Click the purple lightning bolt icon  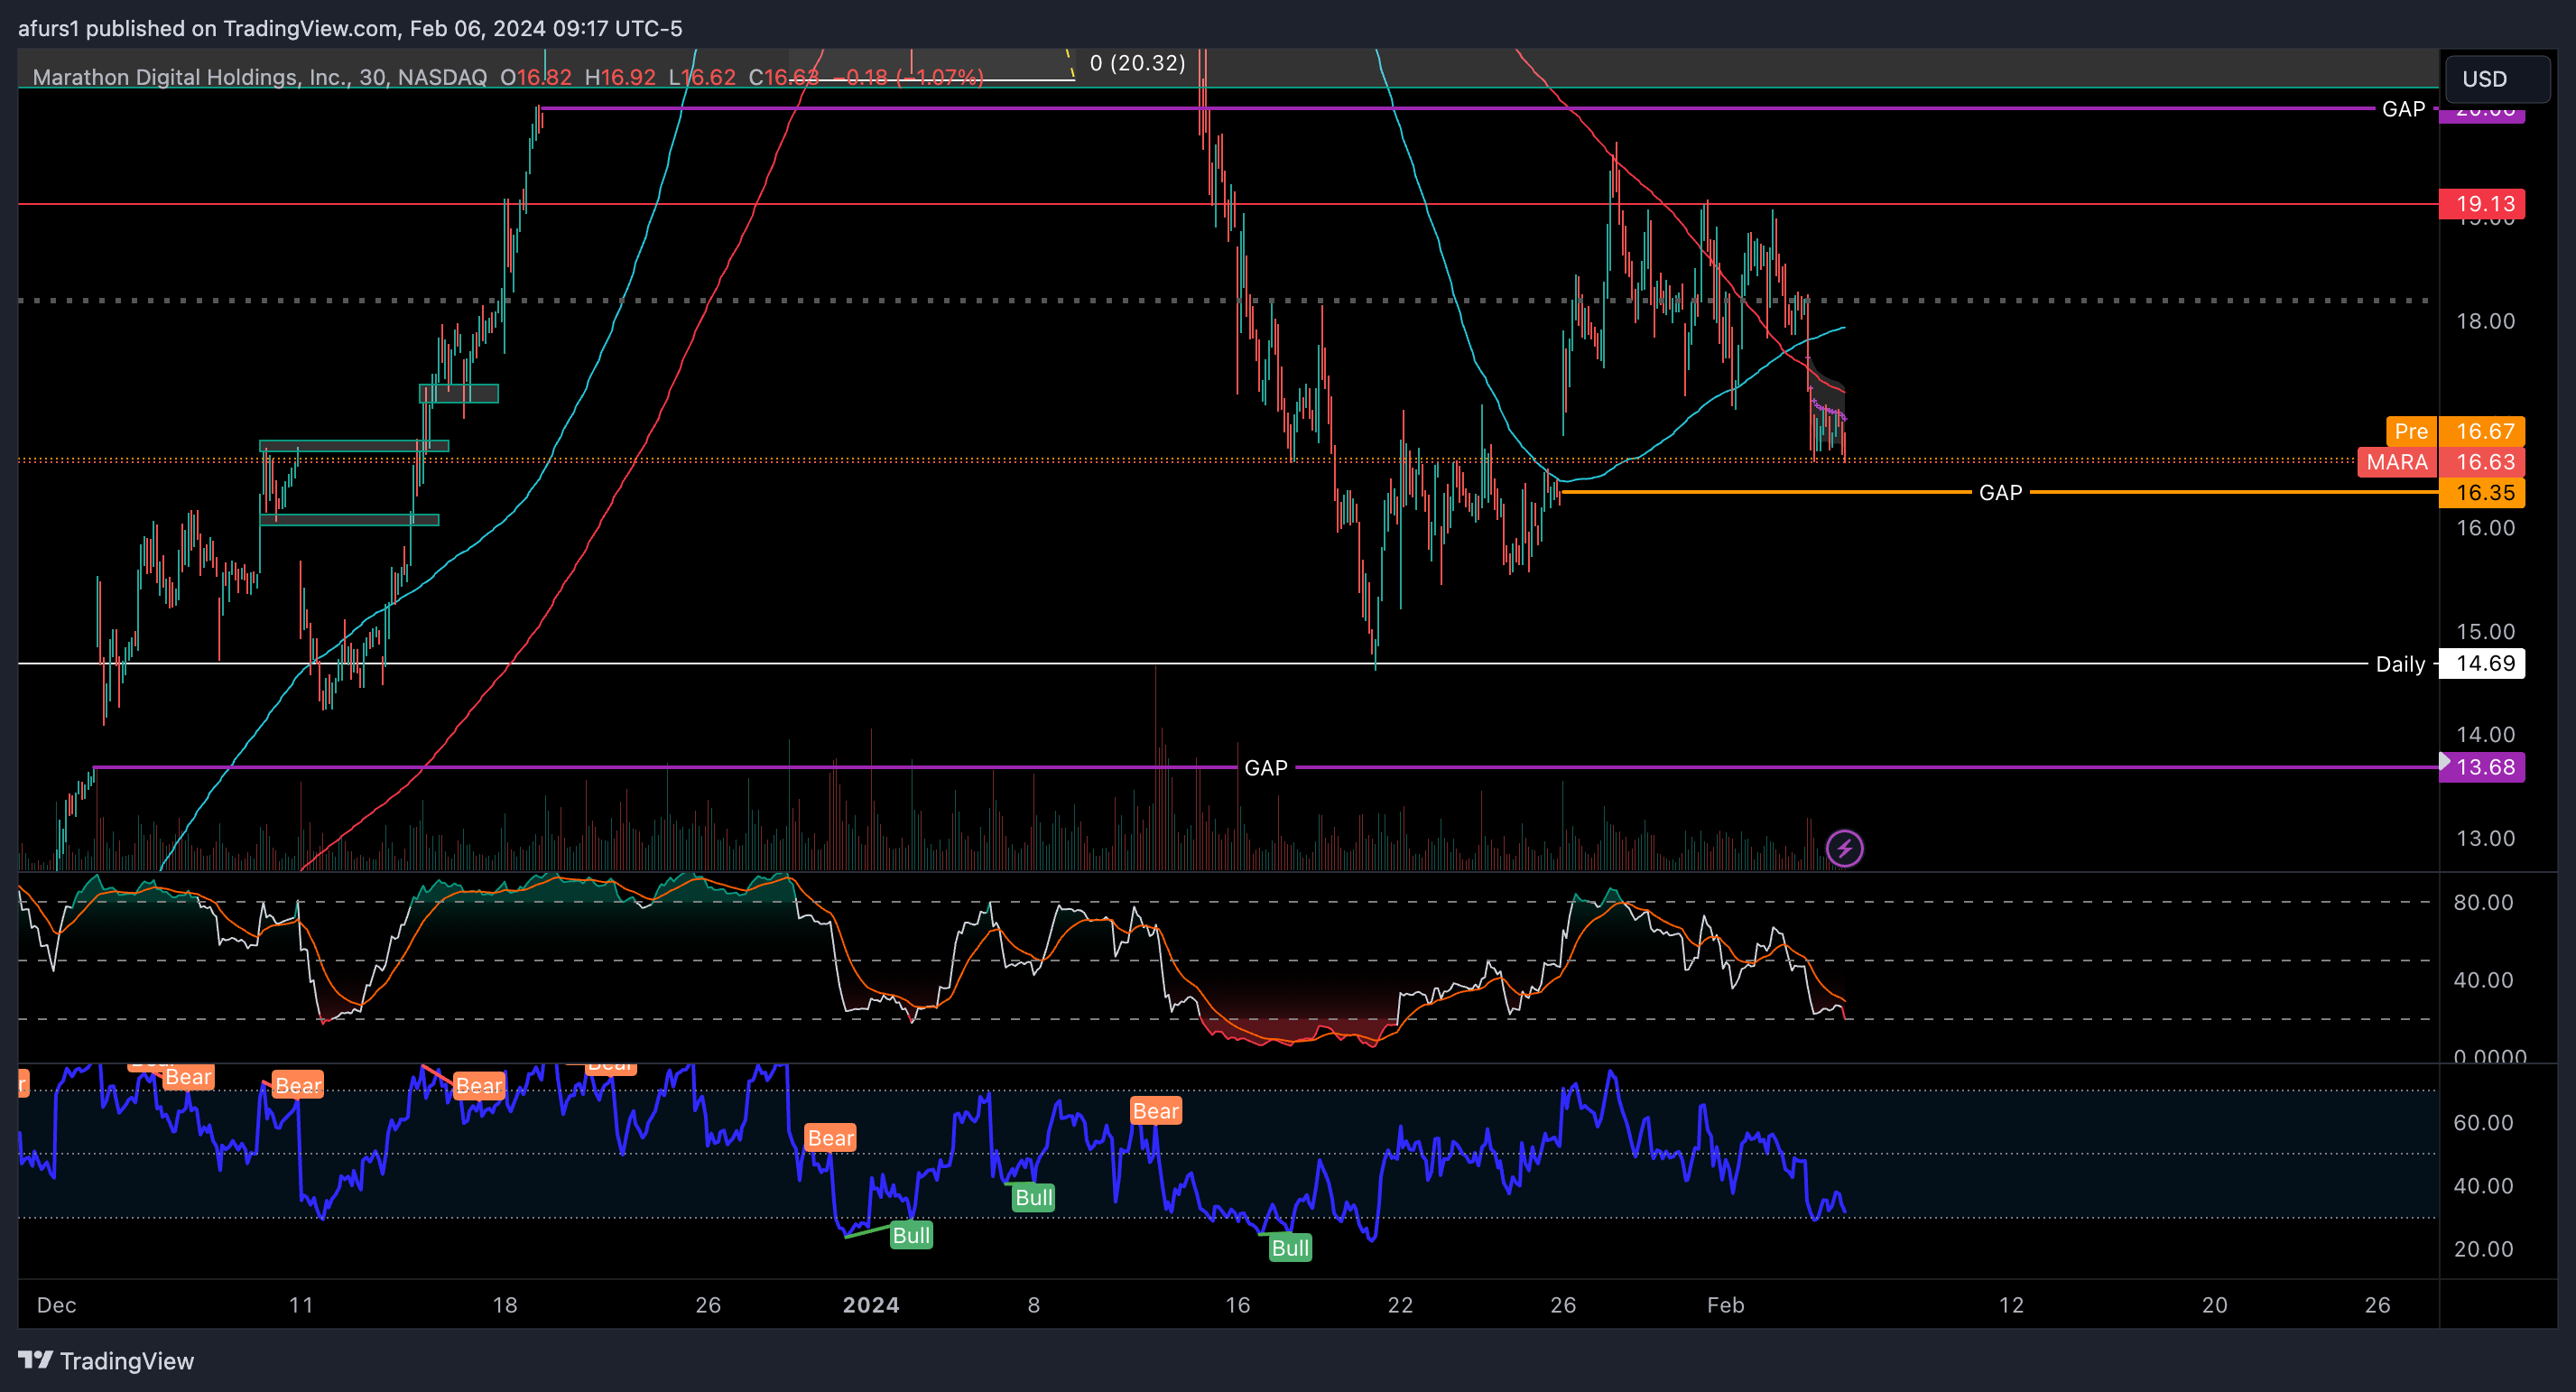click(1844, 849)
